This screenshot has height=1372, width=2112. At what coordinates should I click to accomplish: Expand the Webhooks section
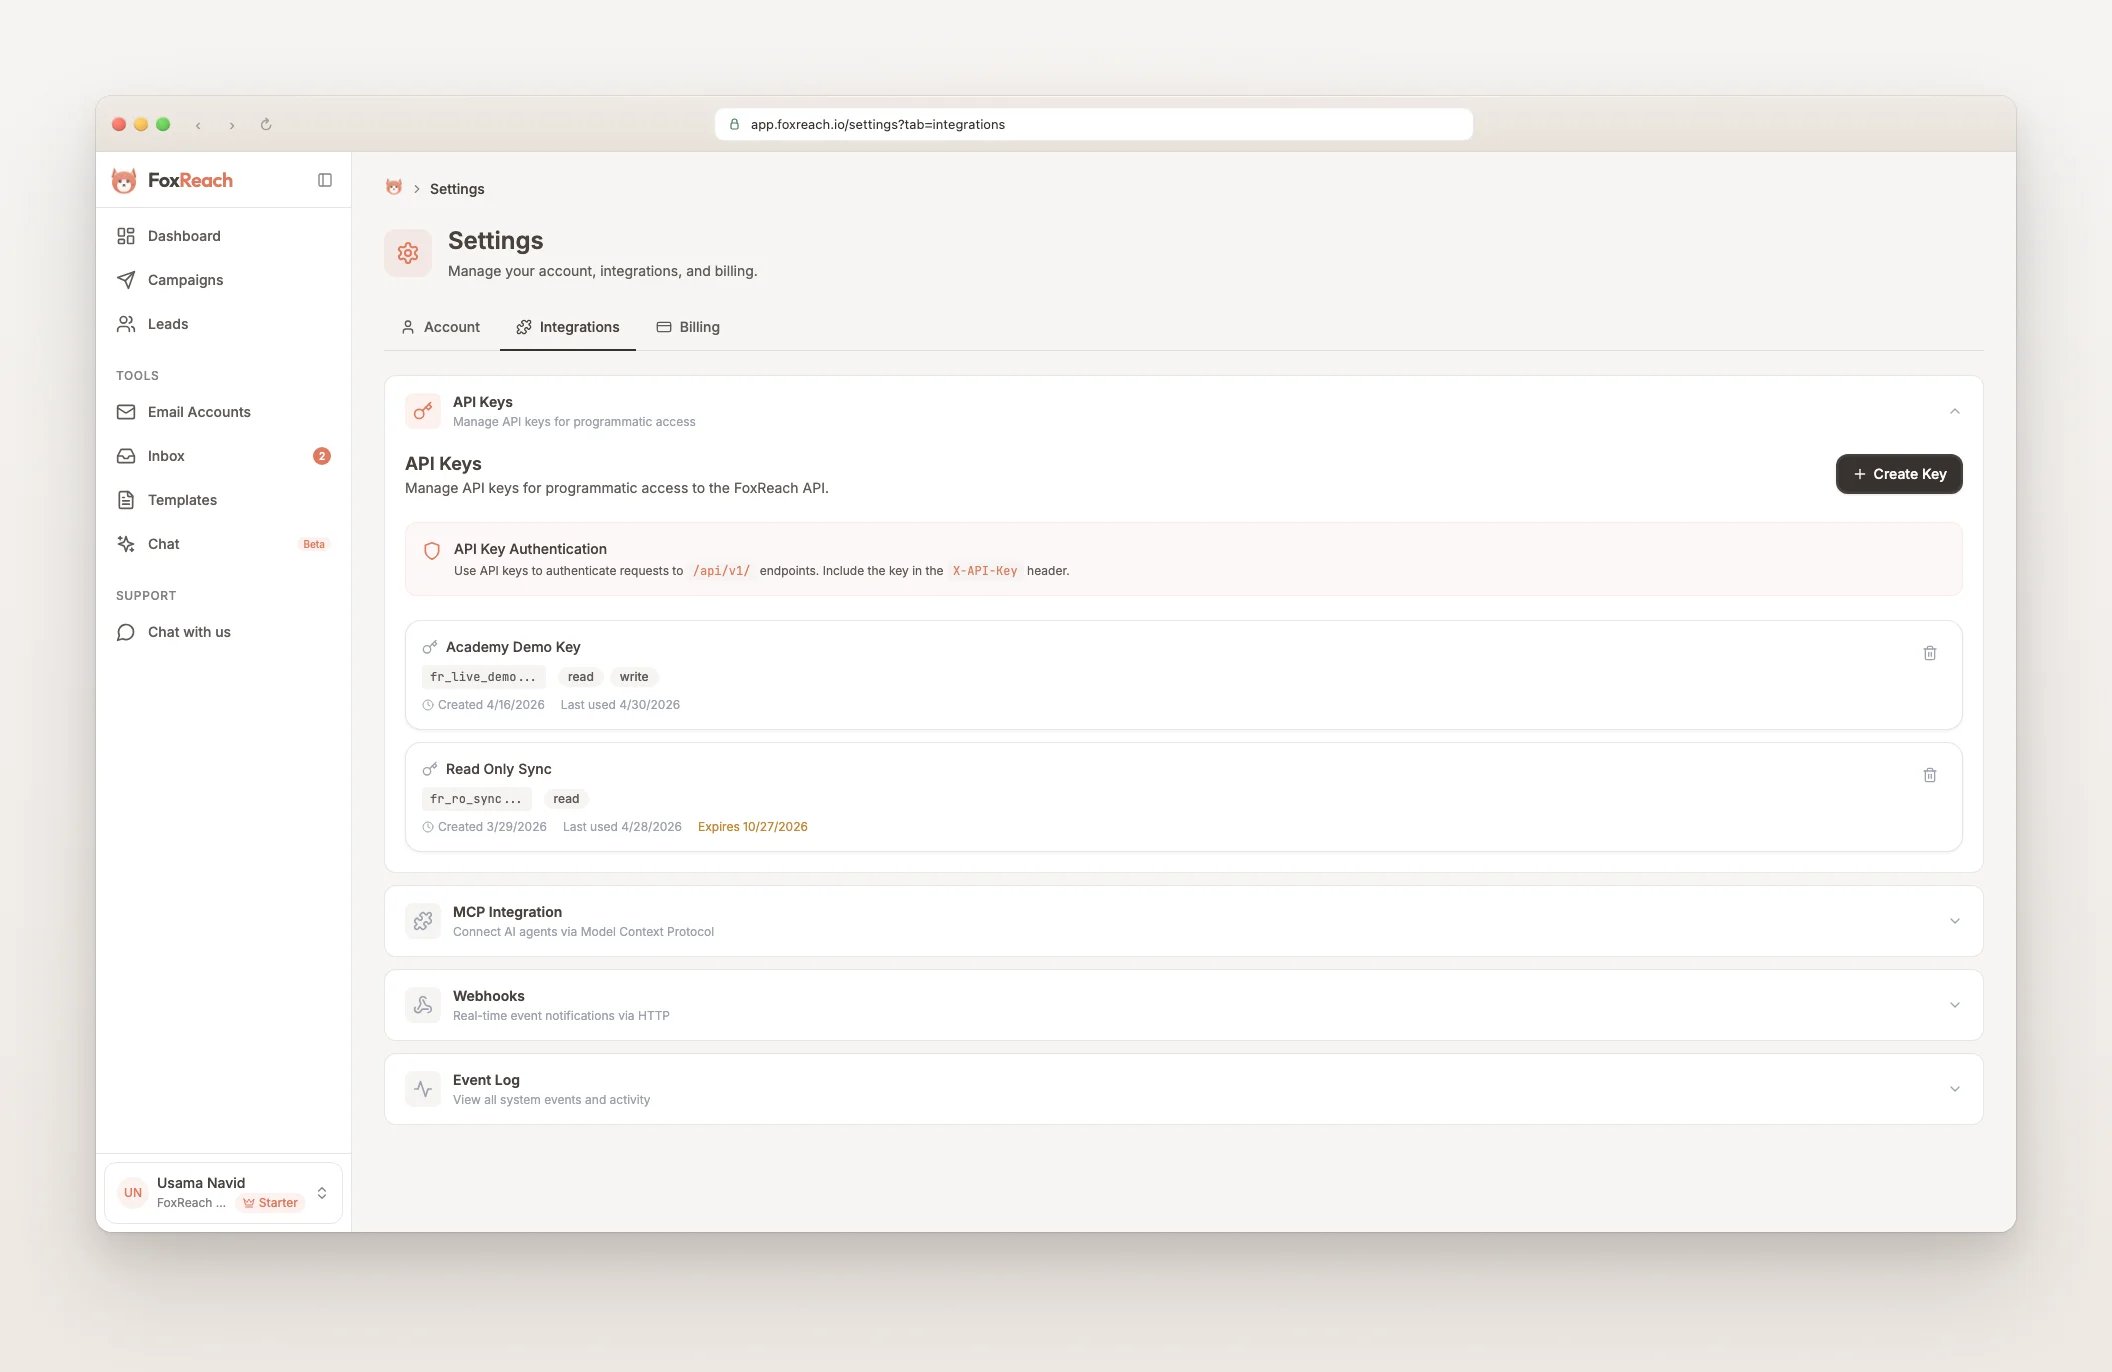click(1954, 1005)
